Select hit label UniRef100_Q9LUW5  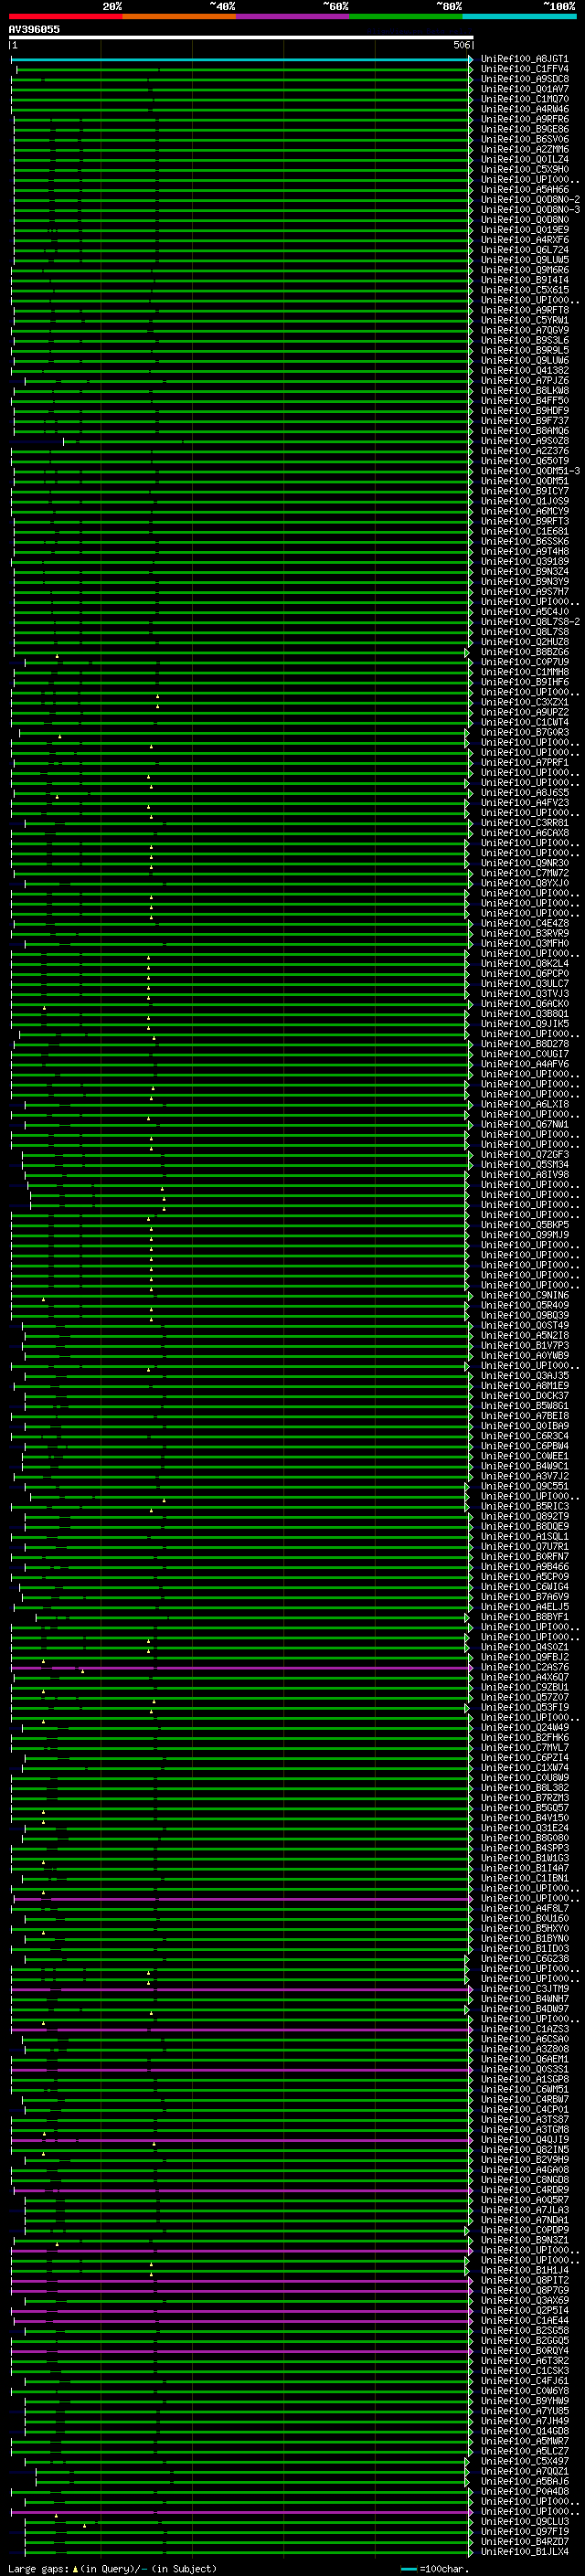(524, 260)
